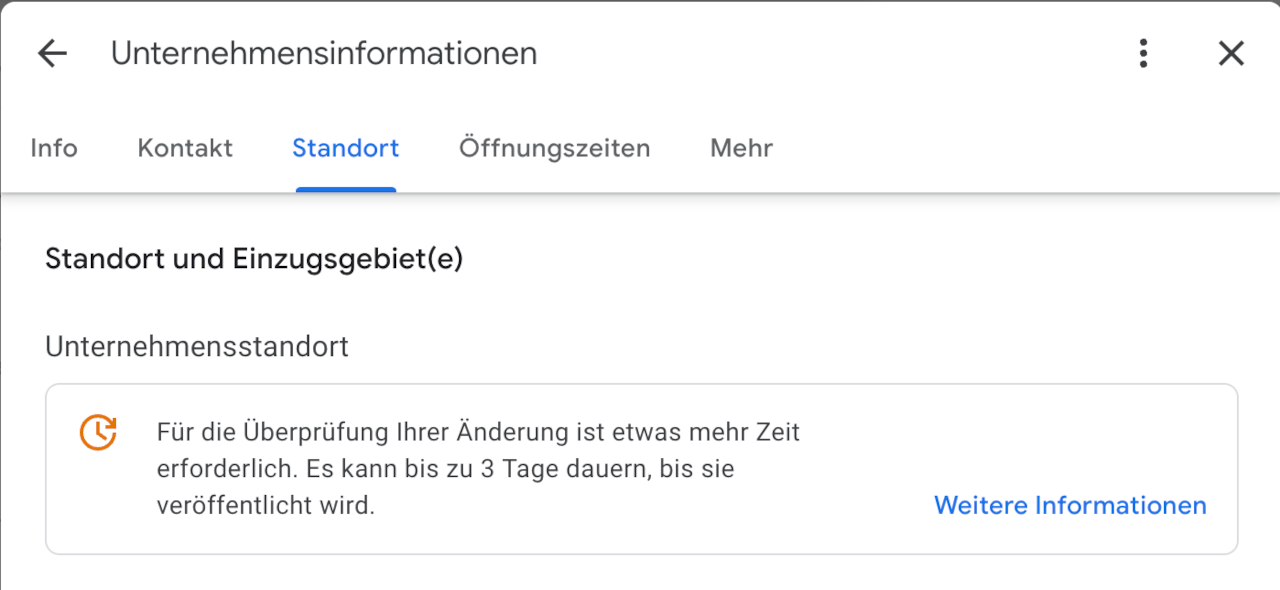Expand the Mehr tab options
Viewport: 1280px width, 590px height.
click(741, 148)
